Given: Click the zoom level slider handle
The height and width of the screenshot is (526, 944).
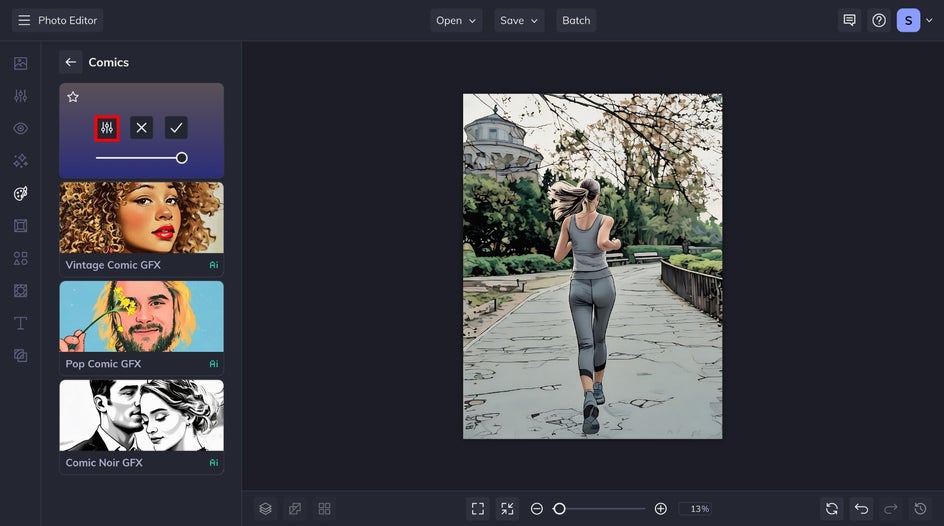Looking at the screenshot, I should [559, 509].
